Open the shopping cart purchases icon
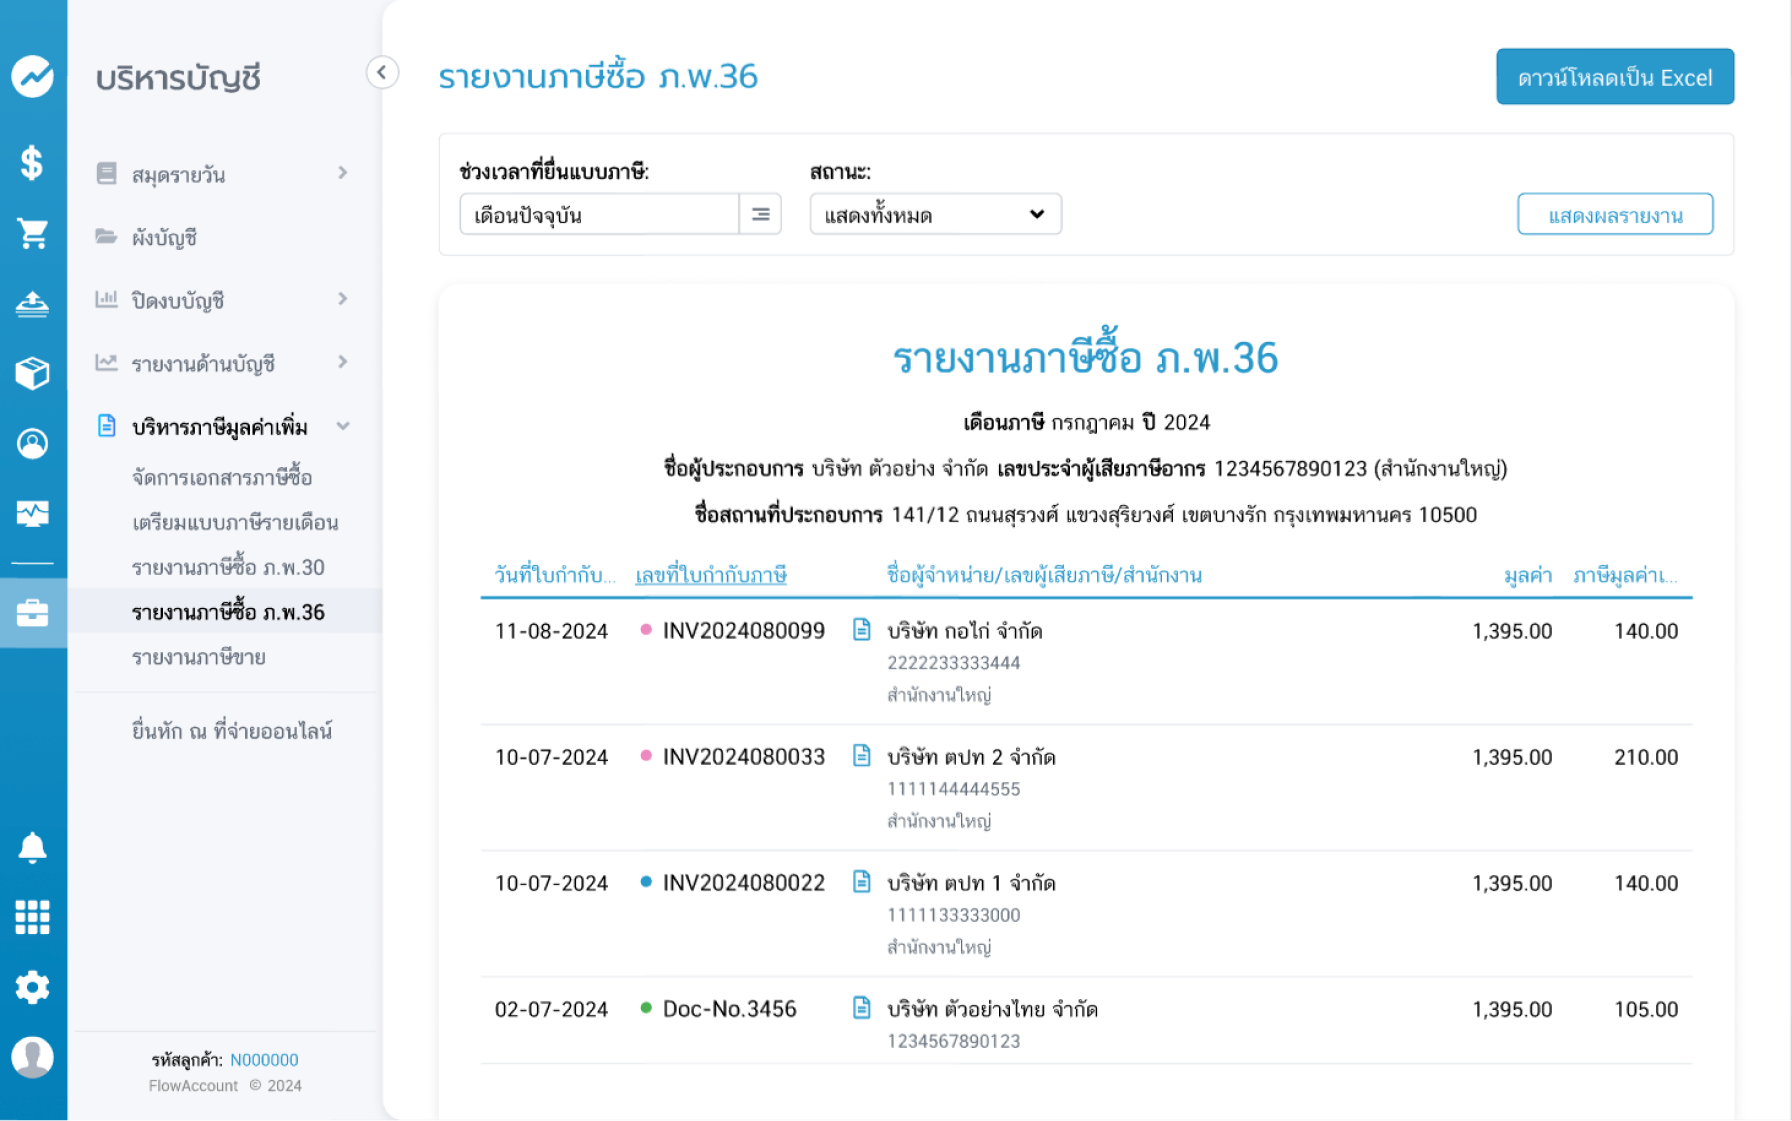1792x1121 pixels. (32, 233)
